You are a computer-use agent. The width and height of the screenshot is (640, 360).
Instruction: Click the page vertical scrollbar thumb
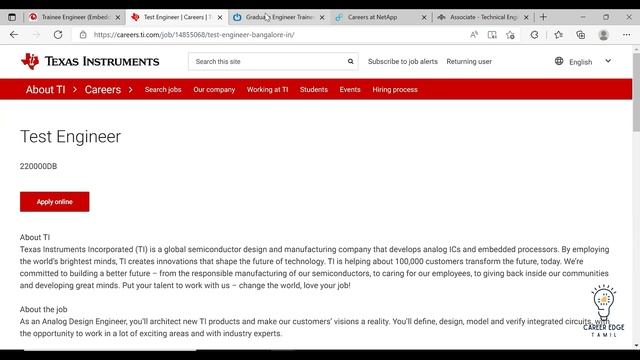click(x=636, y=92)
